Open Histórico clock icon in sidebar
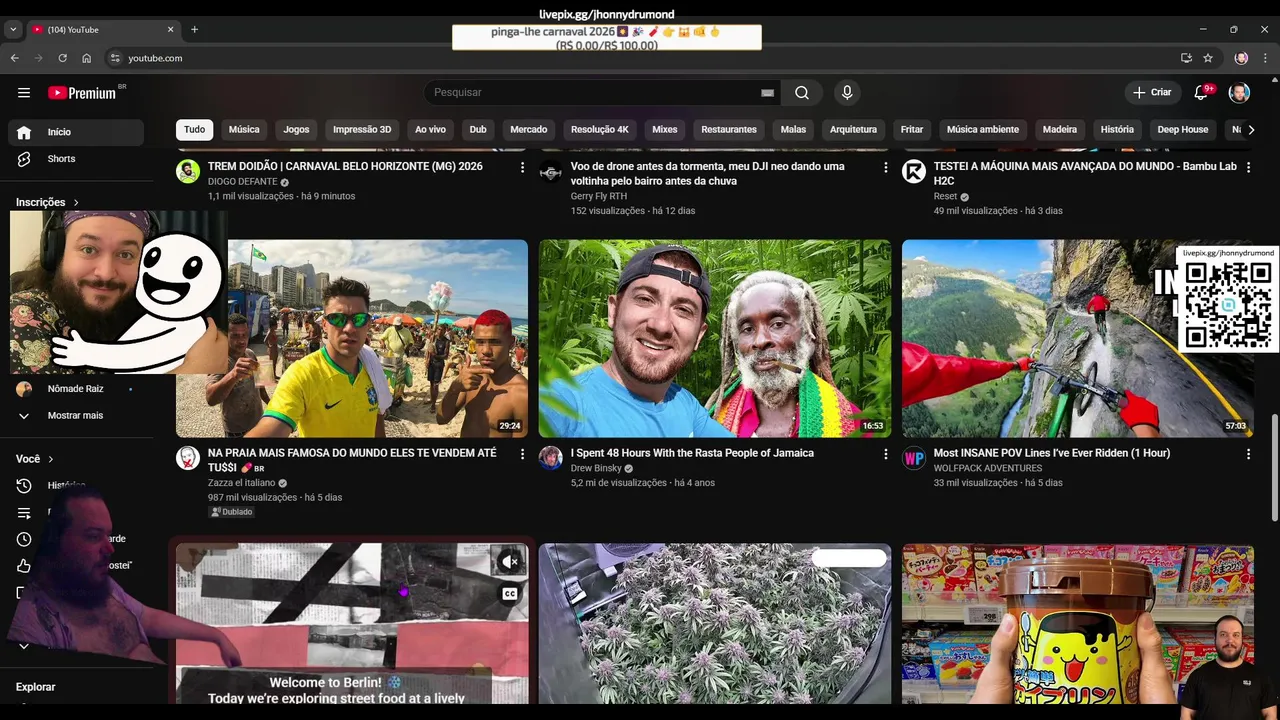This screenshot has height=720, width=1280. (x=24, y=486)
